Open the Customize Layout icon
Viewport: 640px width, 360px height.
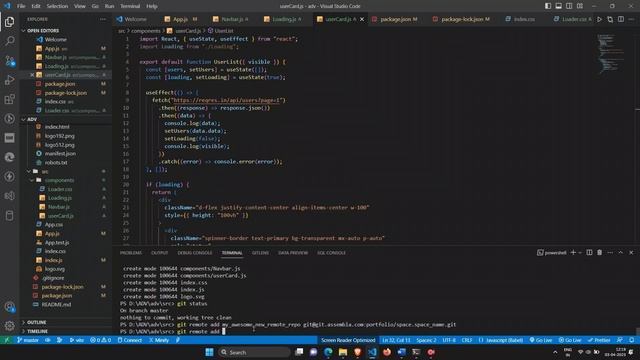click(580, 6)
